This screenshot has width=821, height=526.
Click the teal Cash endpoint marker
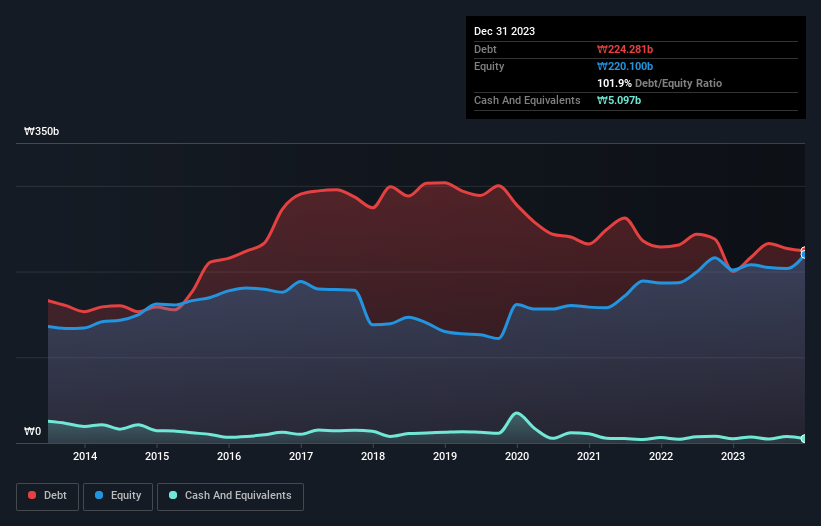coord(804,439)
